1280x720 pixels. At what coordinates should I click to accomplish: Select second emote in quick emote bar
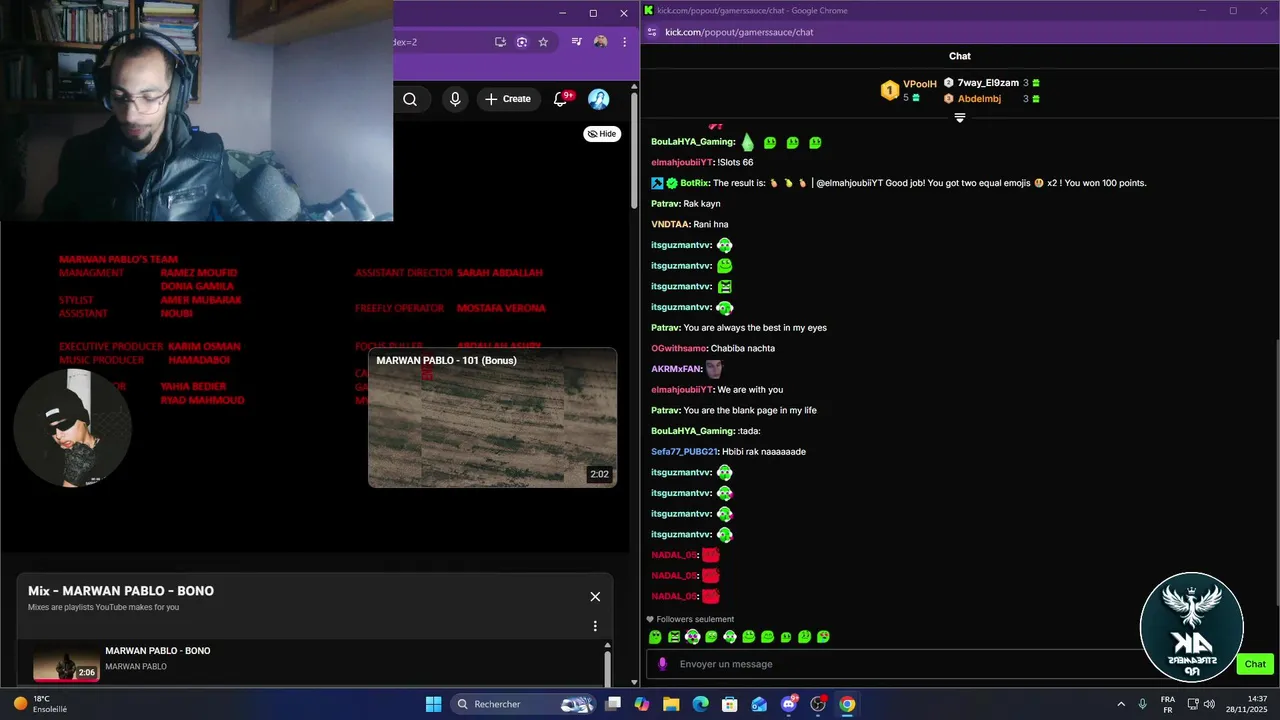tap(674, 637)
